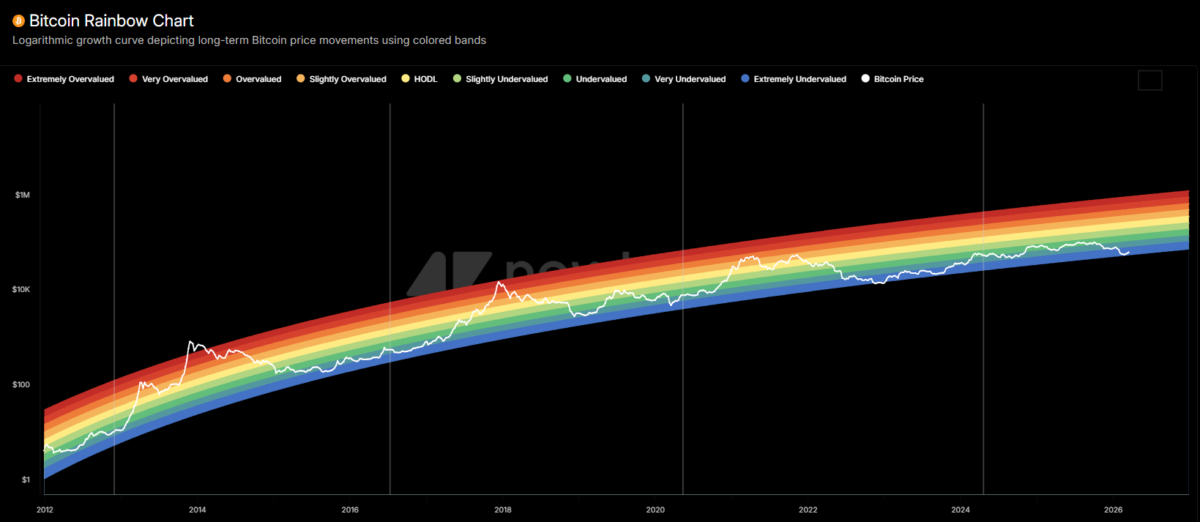Click the 2012 x-axis label
1200x522 pixels.
pyautogui.click(x=44, y=509)
